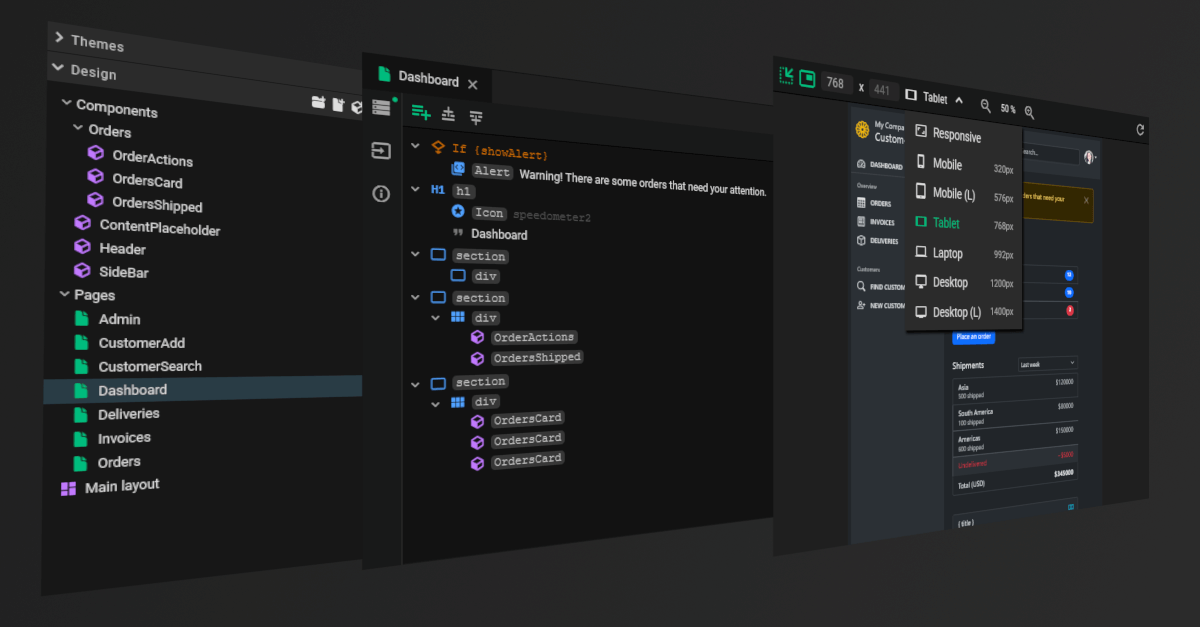Collapse the Pages tree node

[63, 294]
